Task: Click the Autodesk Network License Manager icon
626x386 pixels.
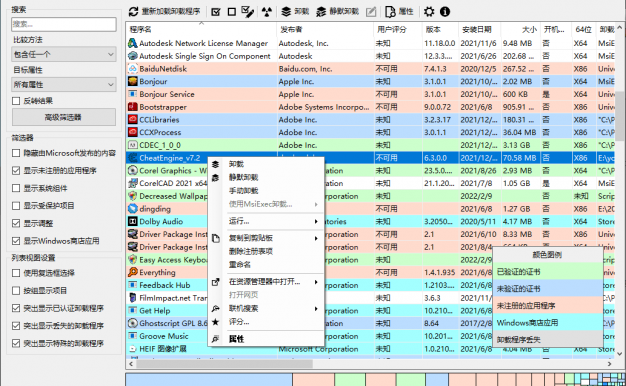Action: coord(133,43)
